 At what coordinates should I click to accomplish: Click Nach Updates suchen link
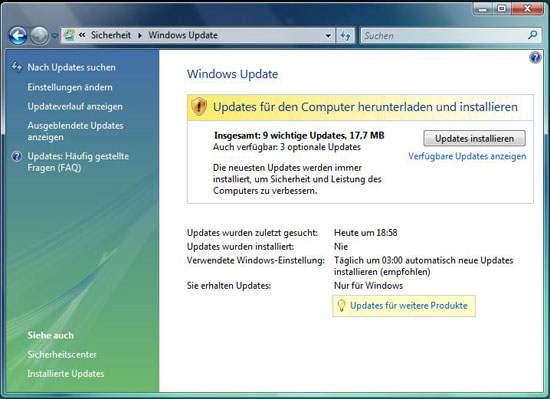click(x=72, y=67)
